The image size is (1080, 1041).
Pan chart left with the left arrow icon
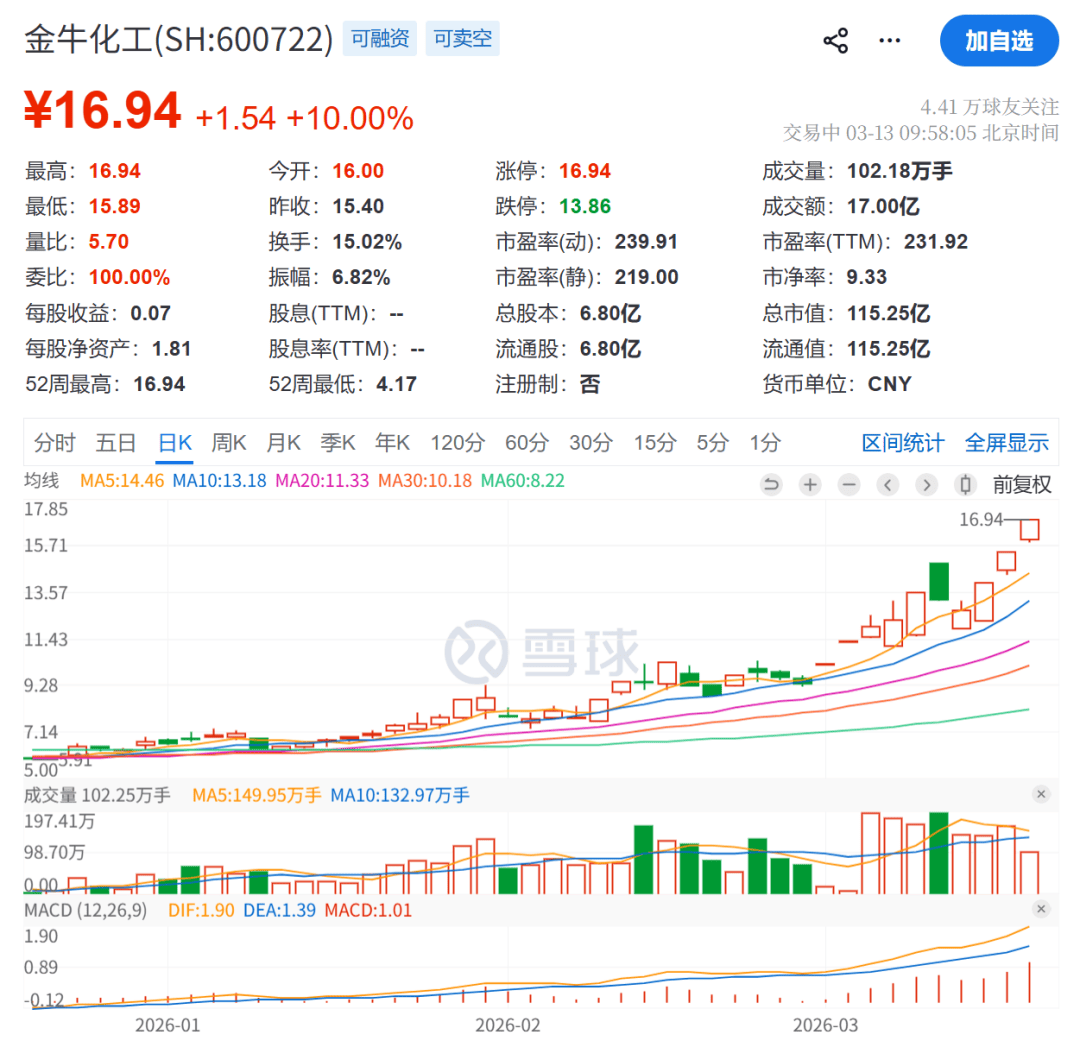tap(887, 484)
